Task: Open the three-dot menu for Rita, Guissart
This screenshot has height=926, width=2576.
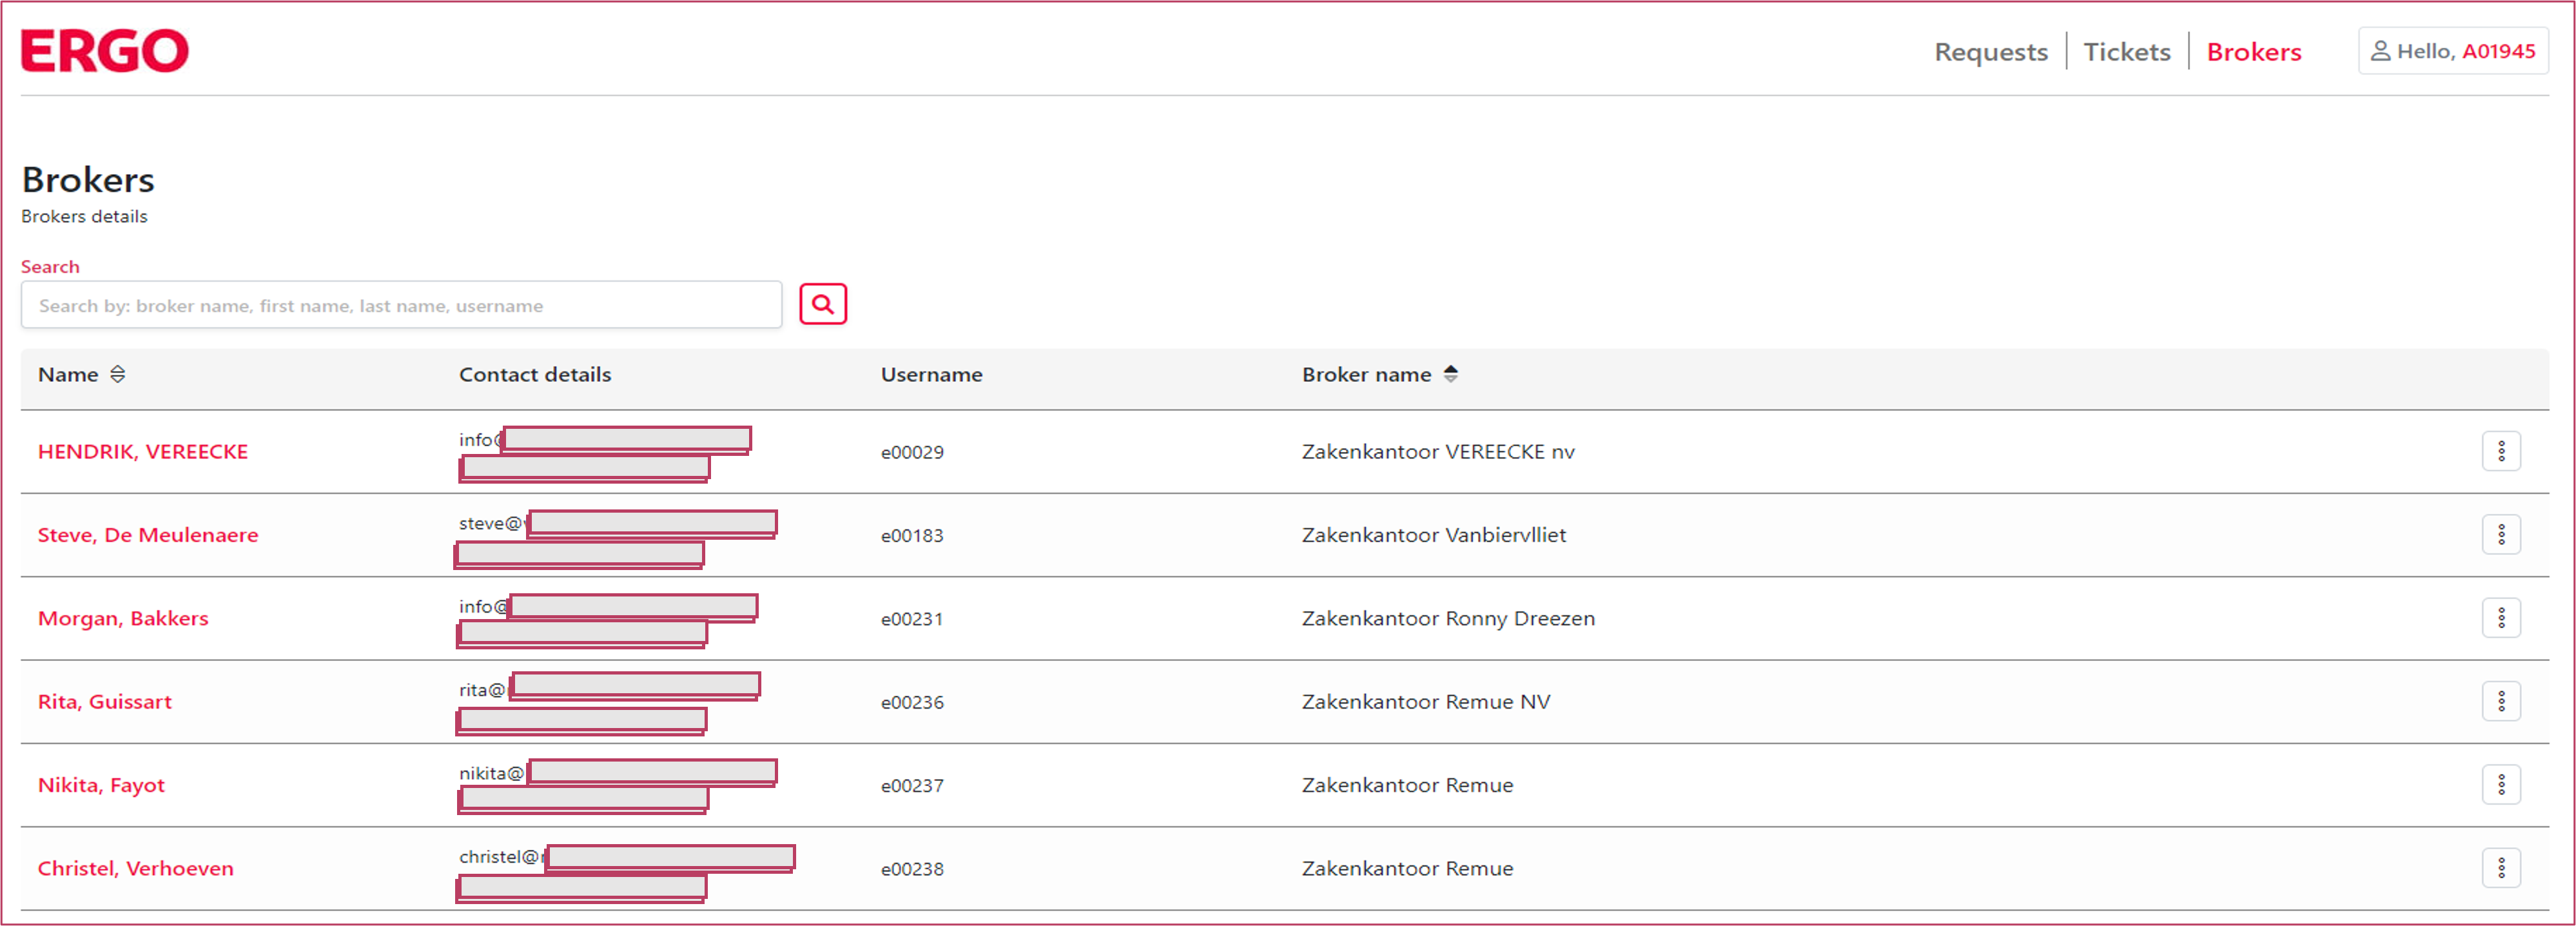Action: (x=2500, y=701)
